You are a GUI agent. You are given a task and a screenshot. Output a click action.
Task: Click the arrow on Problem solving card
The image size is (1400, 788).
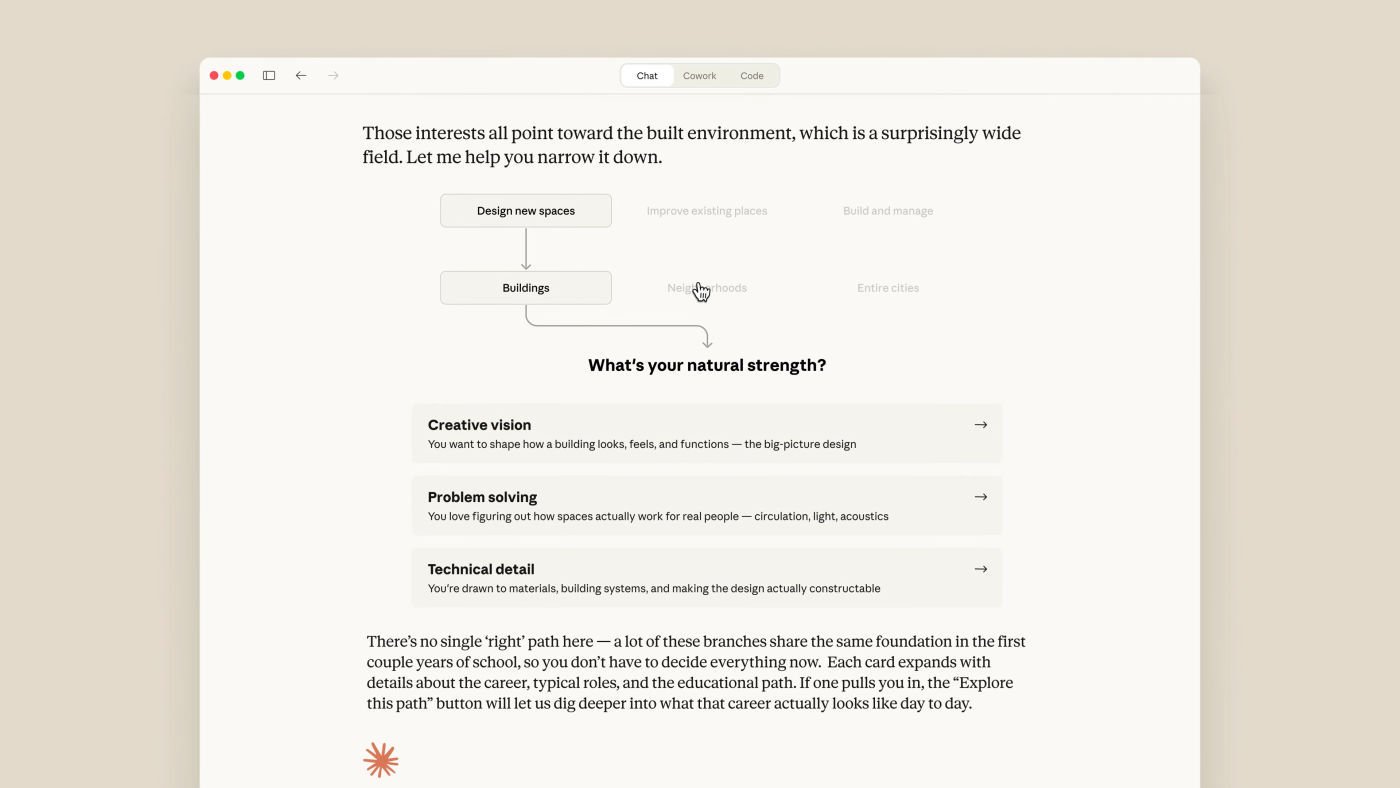click(x=980, y=497)
